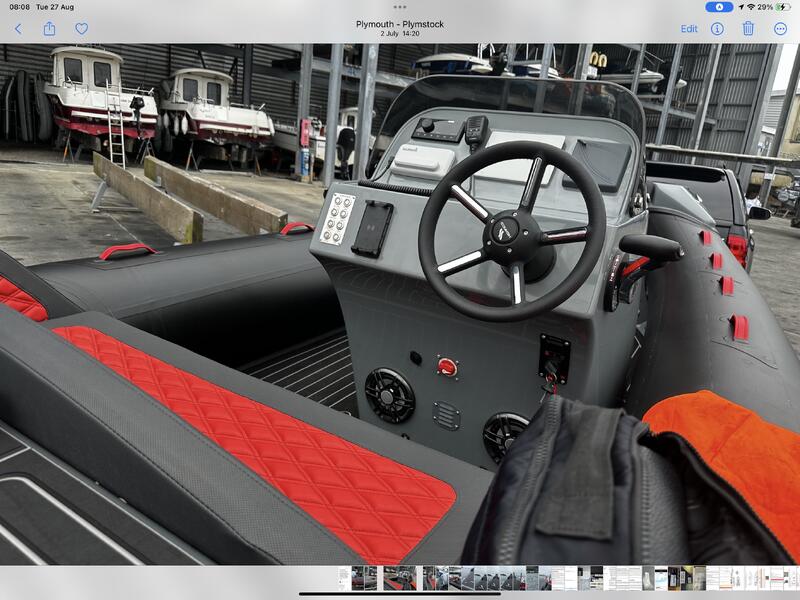This screenshot has width=800, height=600.
Task: Tap the battery 29% indicator
Action: [x=775, y=7]
